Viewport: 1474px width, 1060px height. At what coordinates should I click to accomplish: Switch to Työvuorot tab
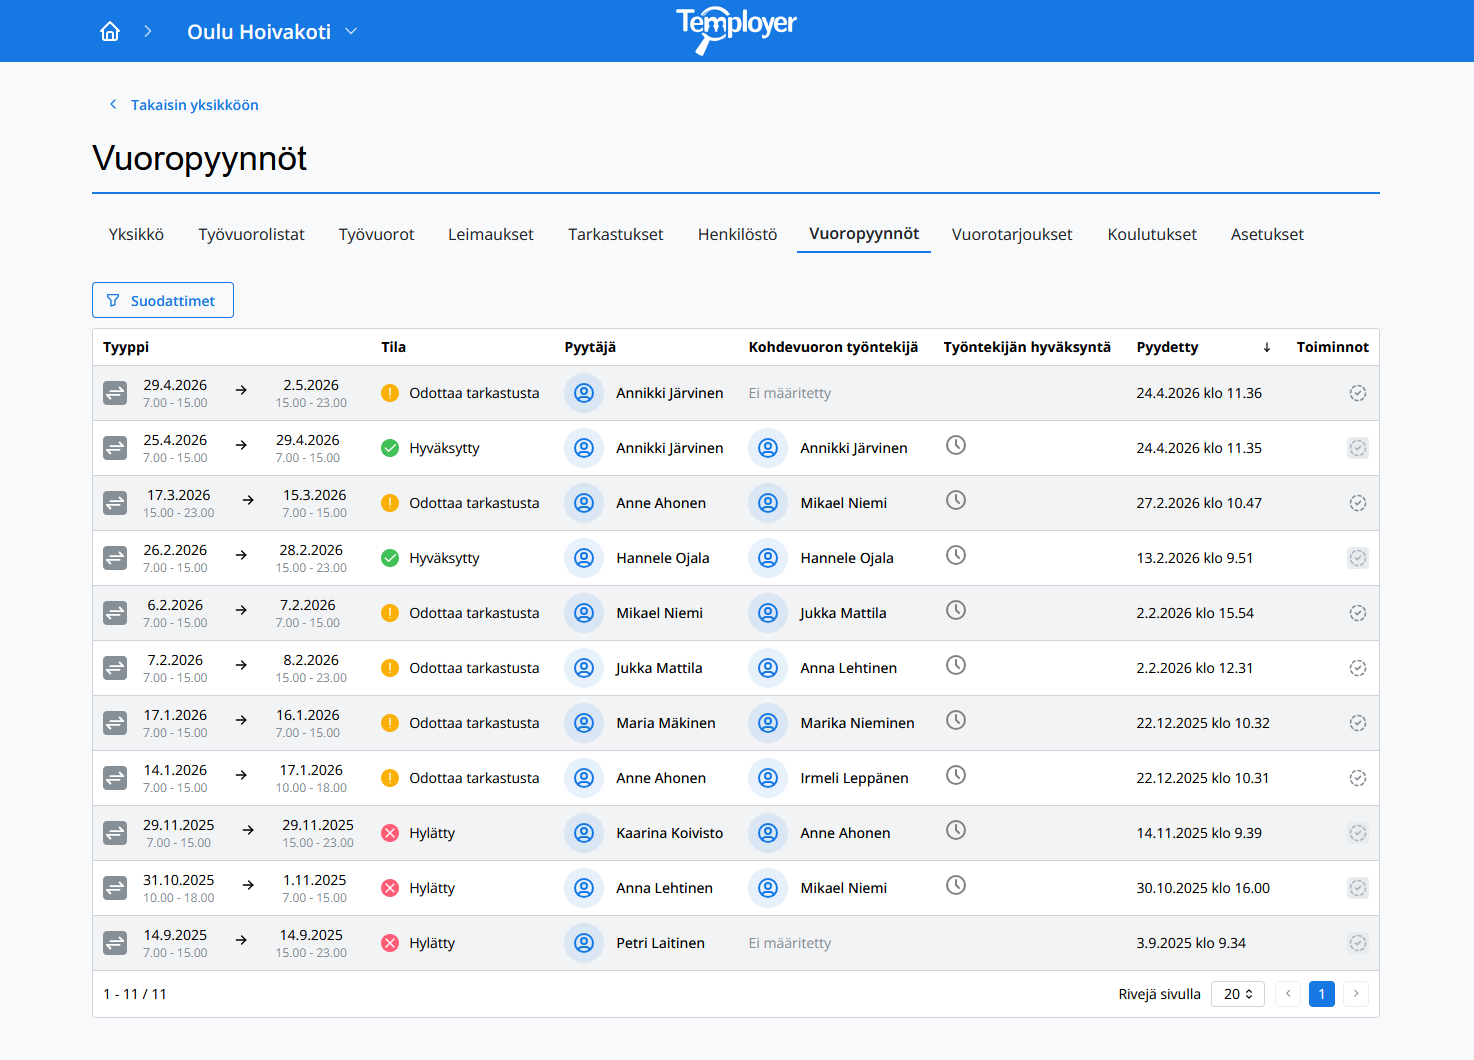tap(376, 234)
